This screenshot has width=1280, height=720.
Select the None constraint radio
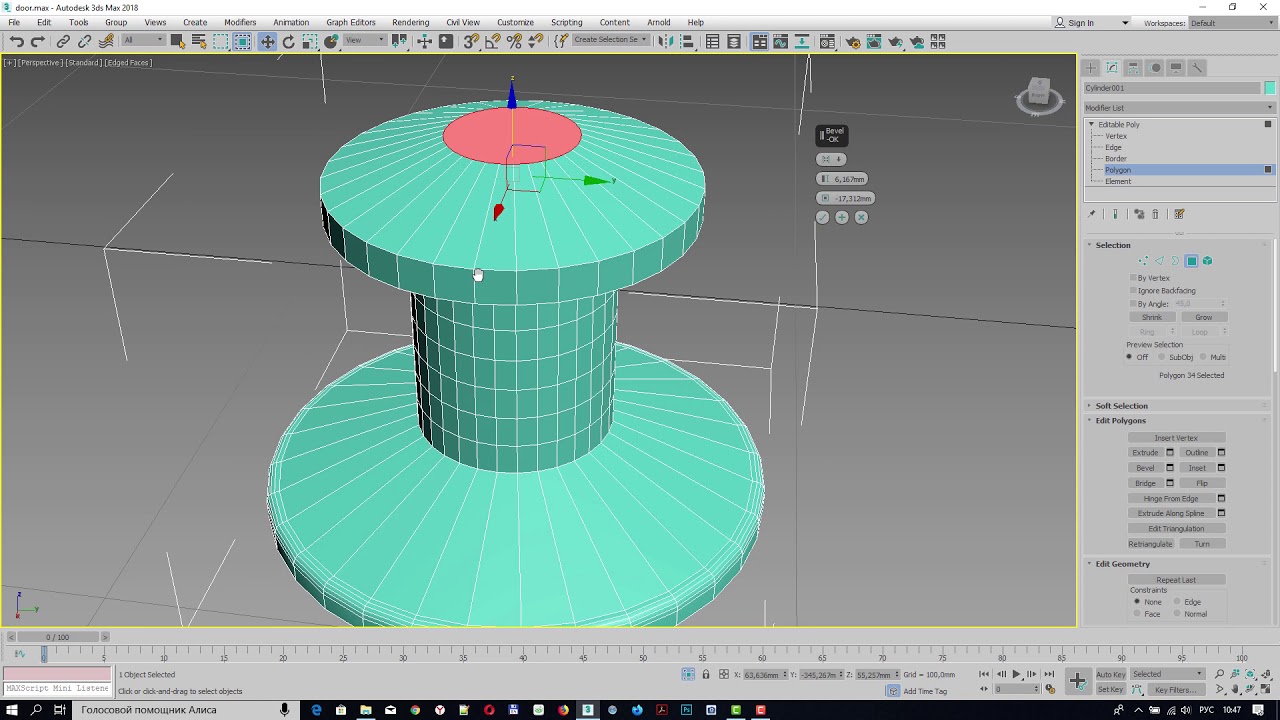[1137, 602]
